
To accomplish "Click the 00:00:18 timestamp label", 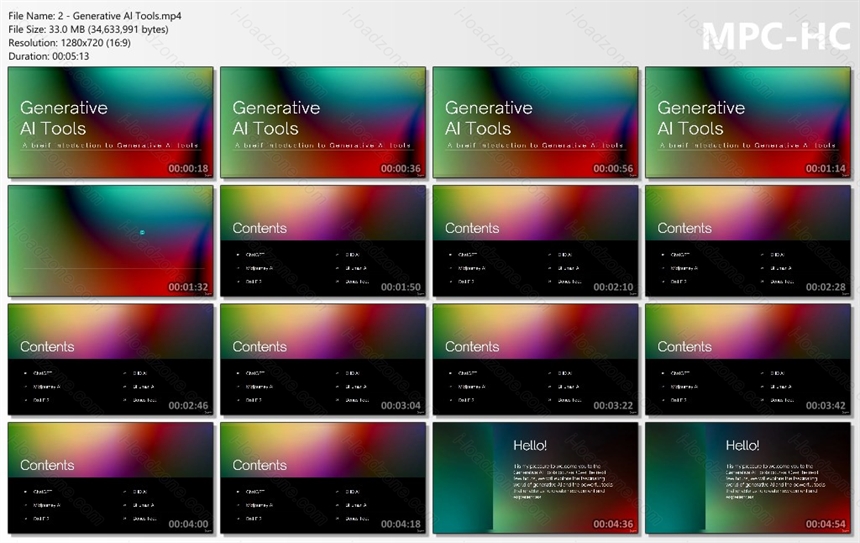I will pos(188,168).
